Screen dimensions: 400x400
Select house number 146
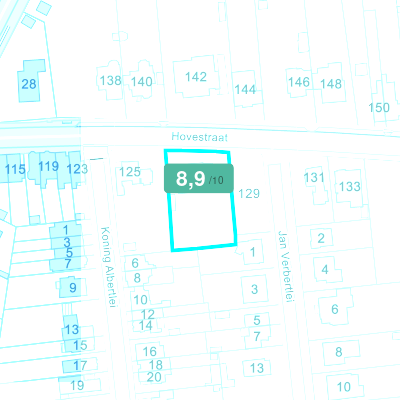[299, 82]
